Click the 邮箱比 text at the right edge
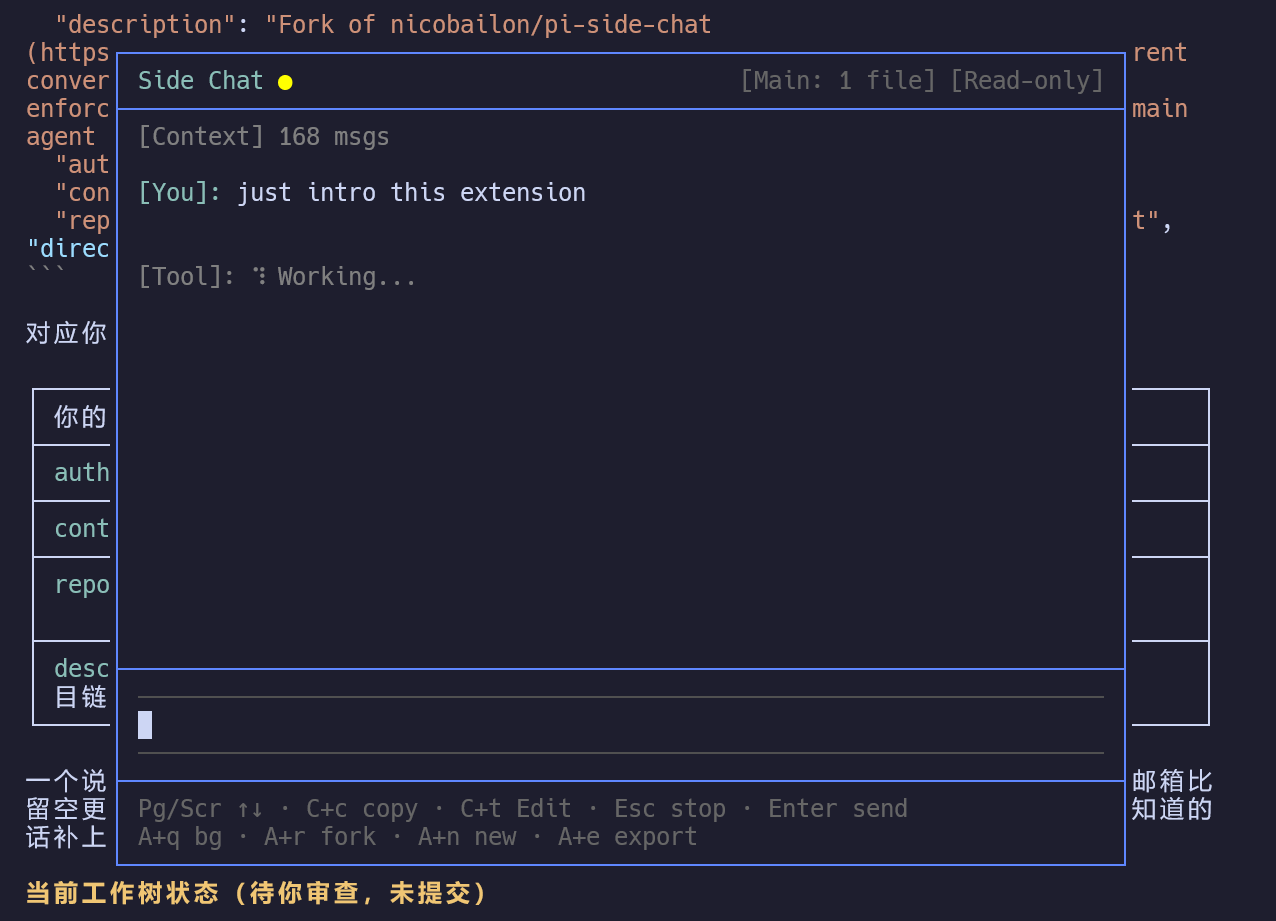This screenshot has width=1276, height=921. coord(1172,781)
